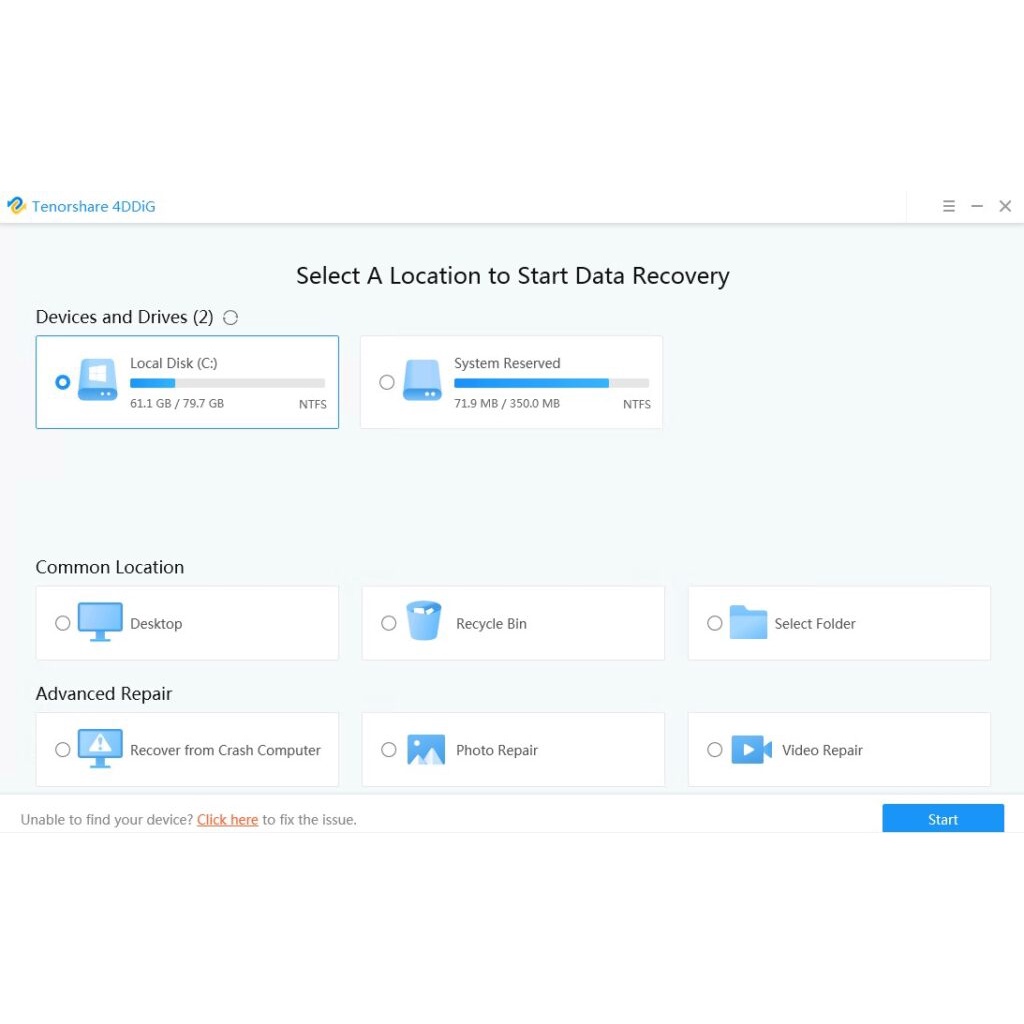Viewport: 1024px width, 1024px height.
Task: Click the System Reserved drive icon
Action: pos(422,381)
